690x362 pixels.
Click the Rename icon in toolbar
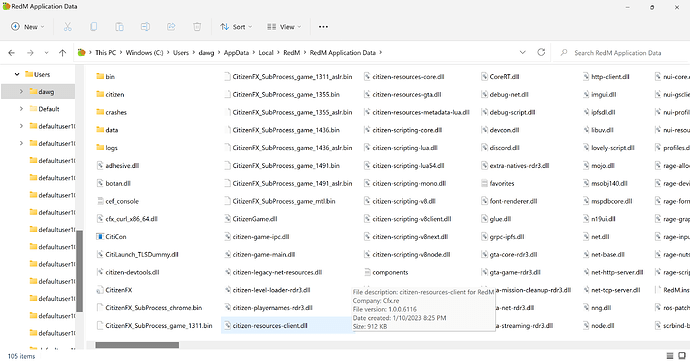(x=145, y=27)
